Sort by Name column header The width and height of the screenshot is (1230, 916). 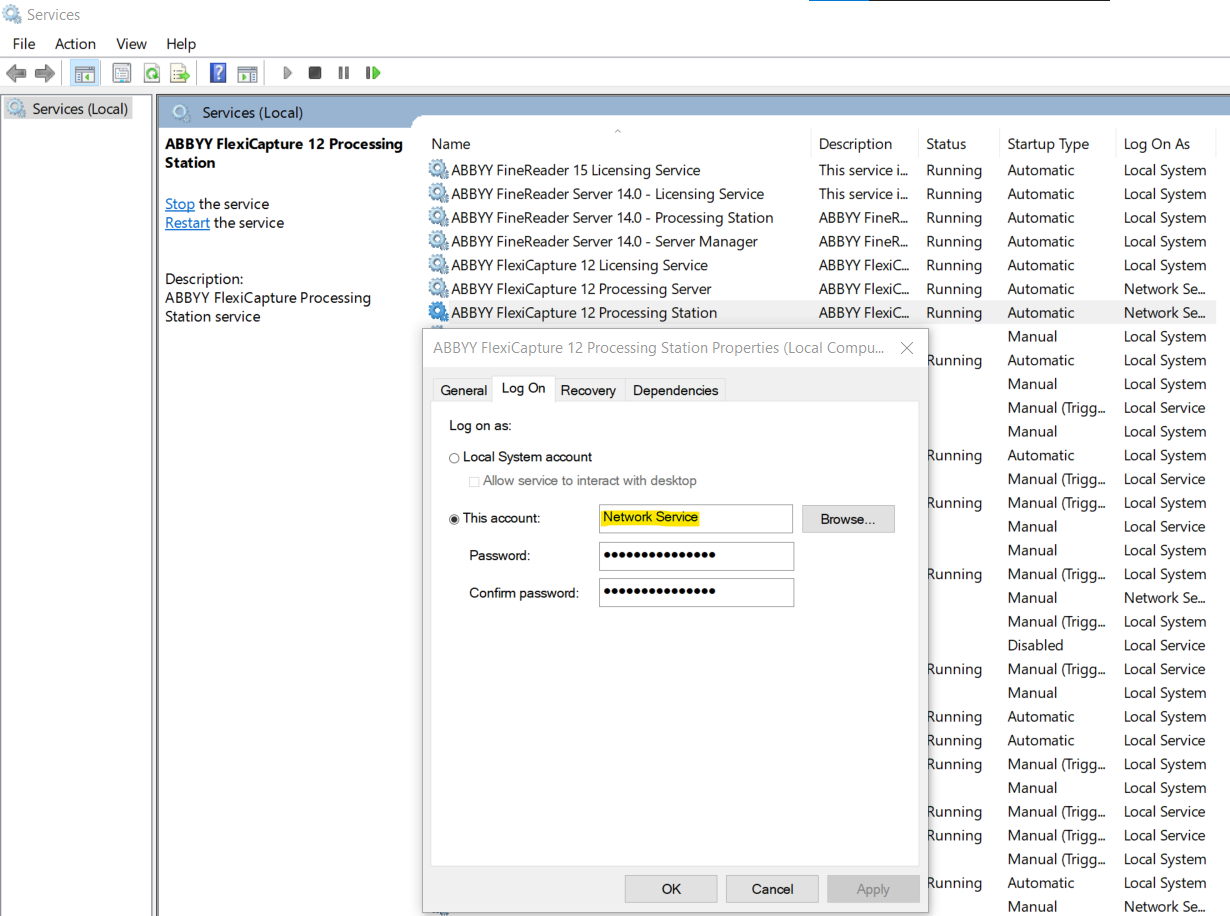click(x=617, y=144)
